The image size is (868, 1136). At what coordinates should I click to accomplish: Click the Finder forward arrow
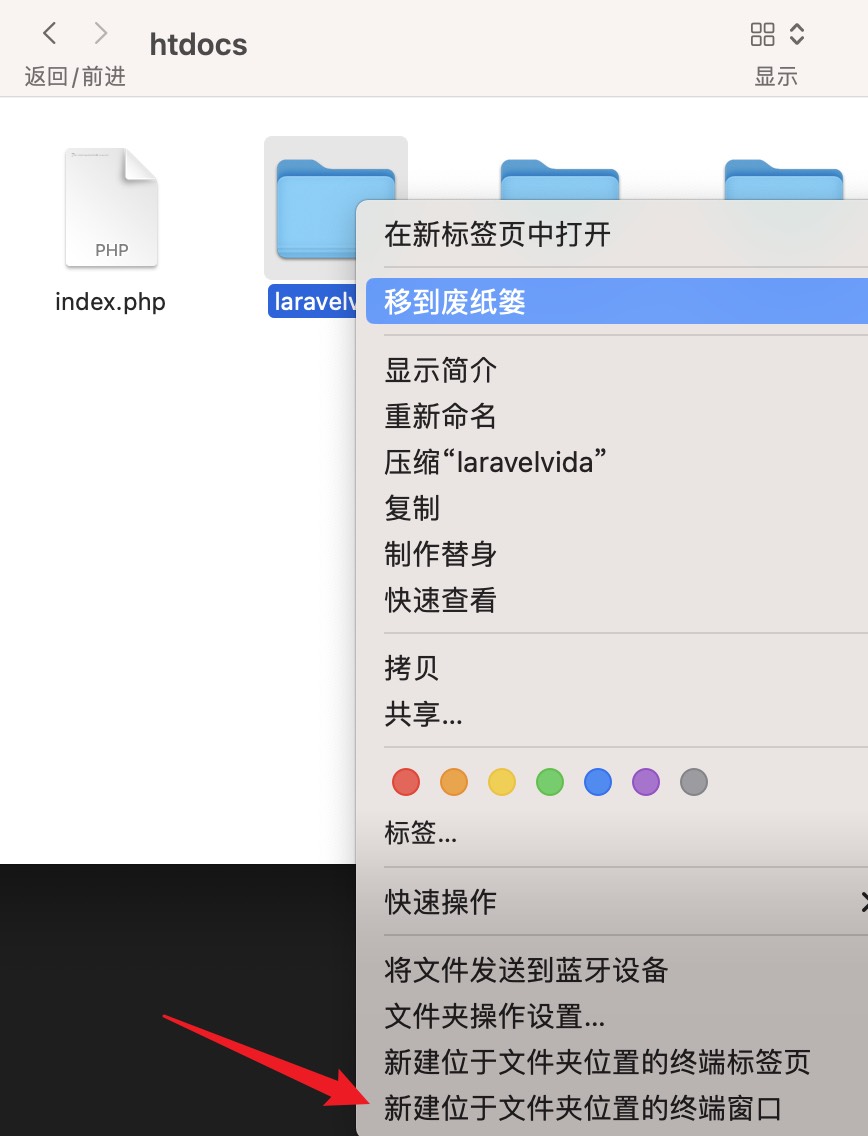pyautogui.click(x=100, y=34)
